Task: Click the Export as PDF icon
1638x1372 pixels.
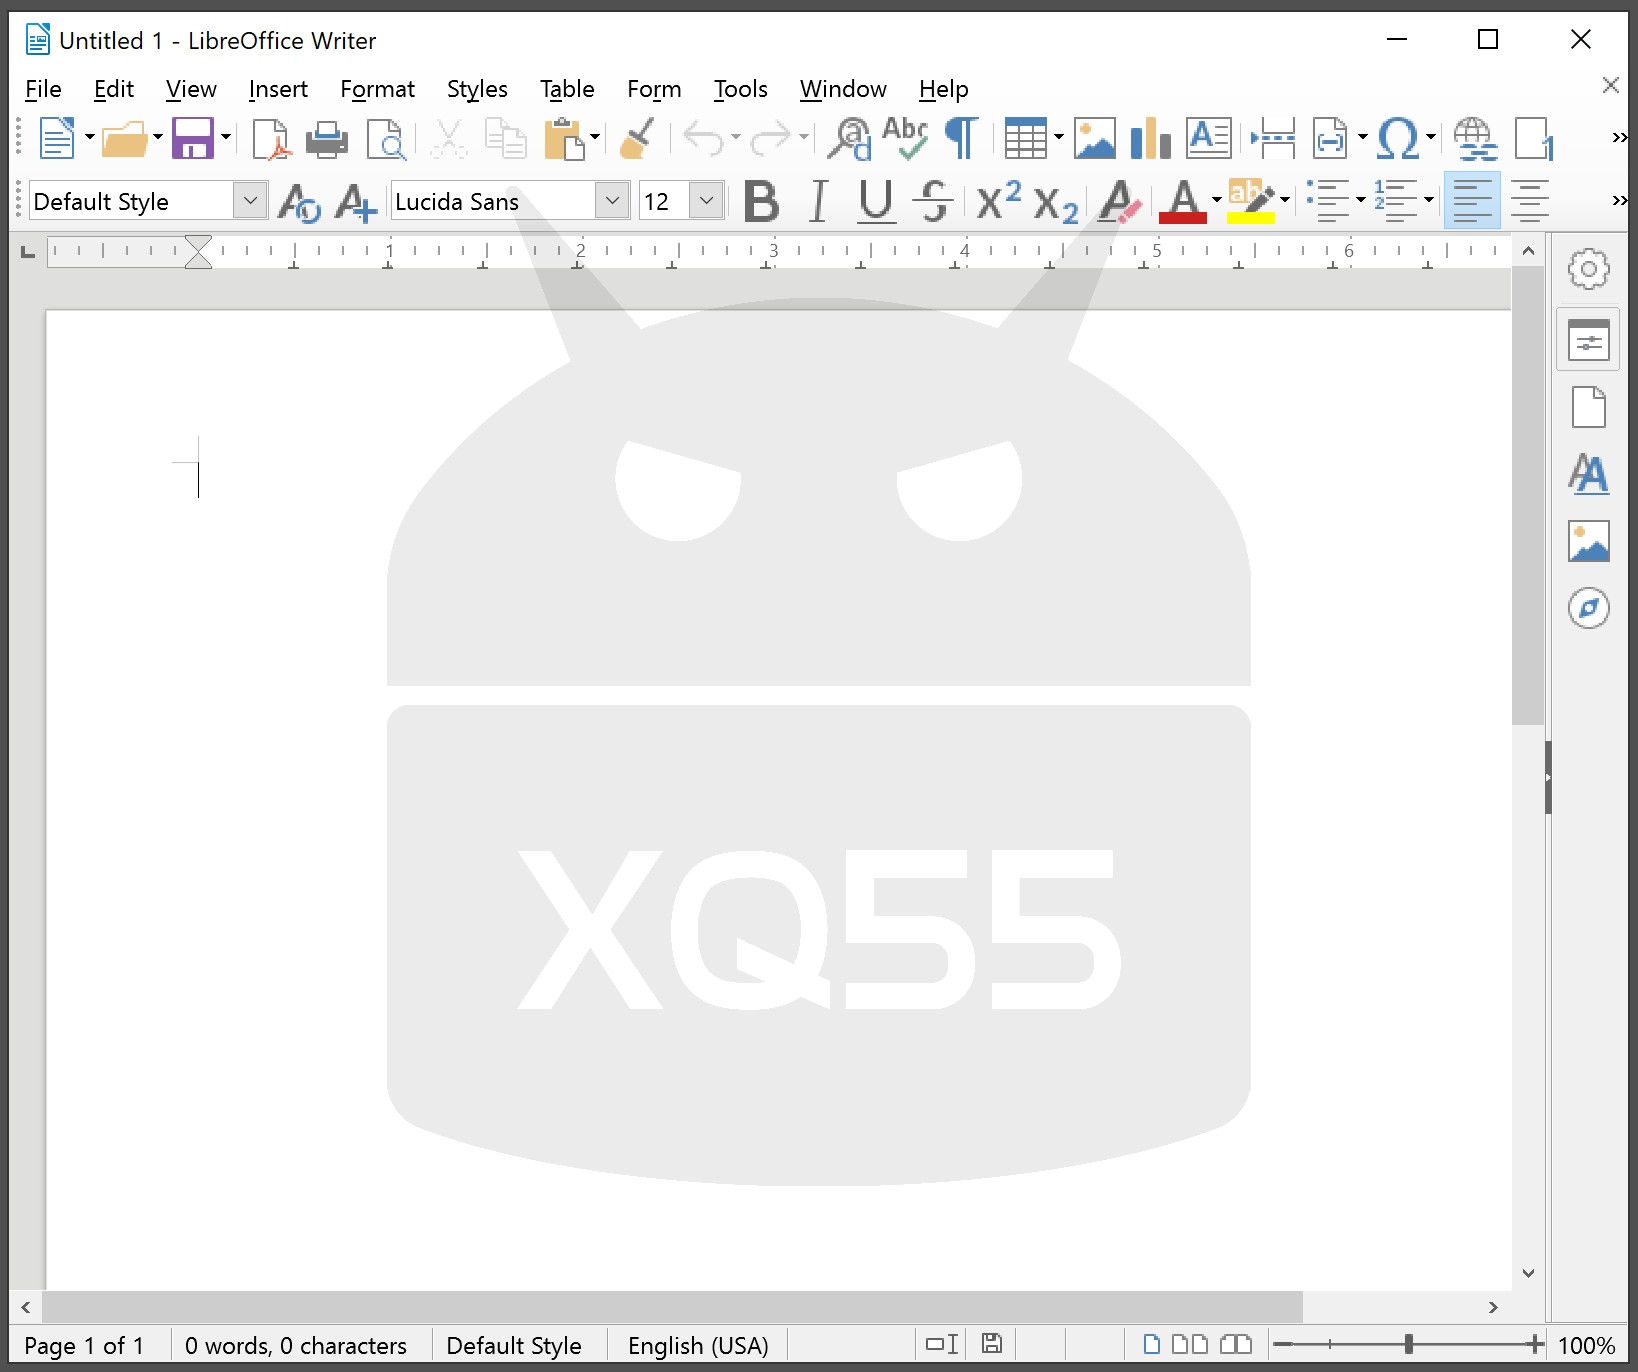Action: 270,139
